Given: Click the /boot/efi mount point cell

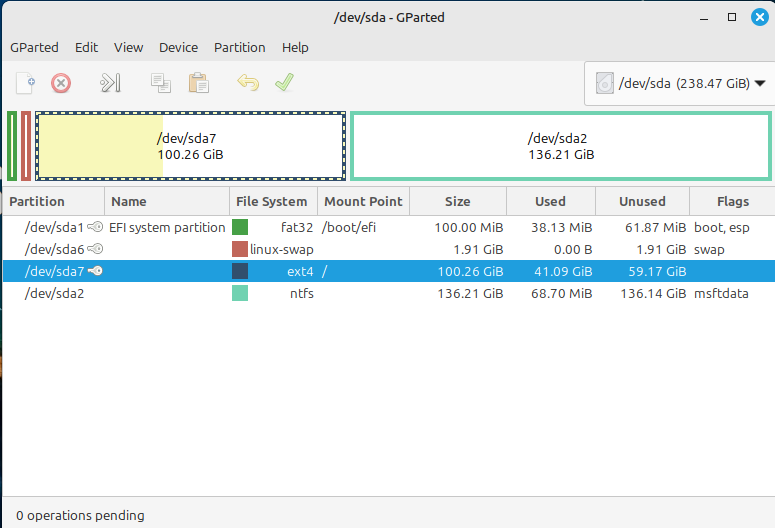Looking at the screenshot, I should coord(349,227).
